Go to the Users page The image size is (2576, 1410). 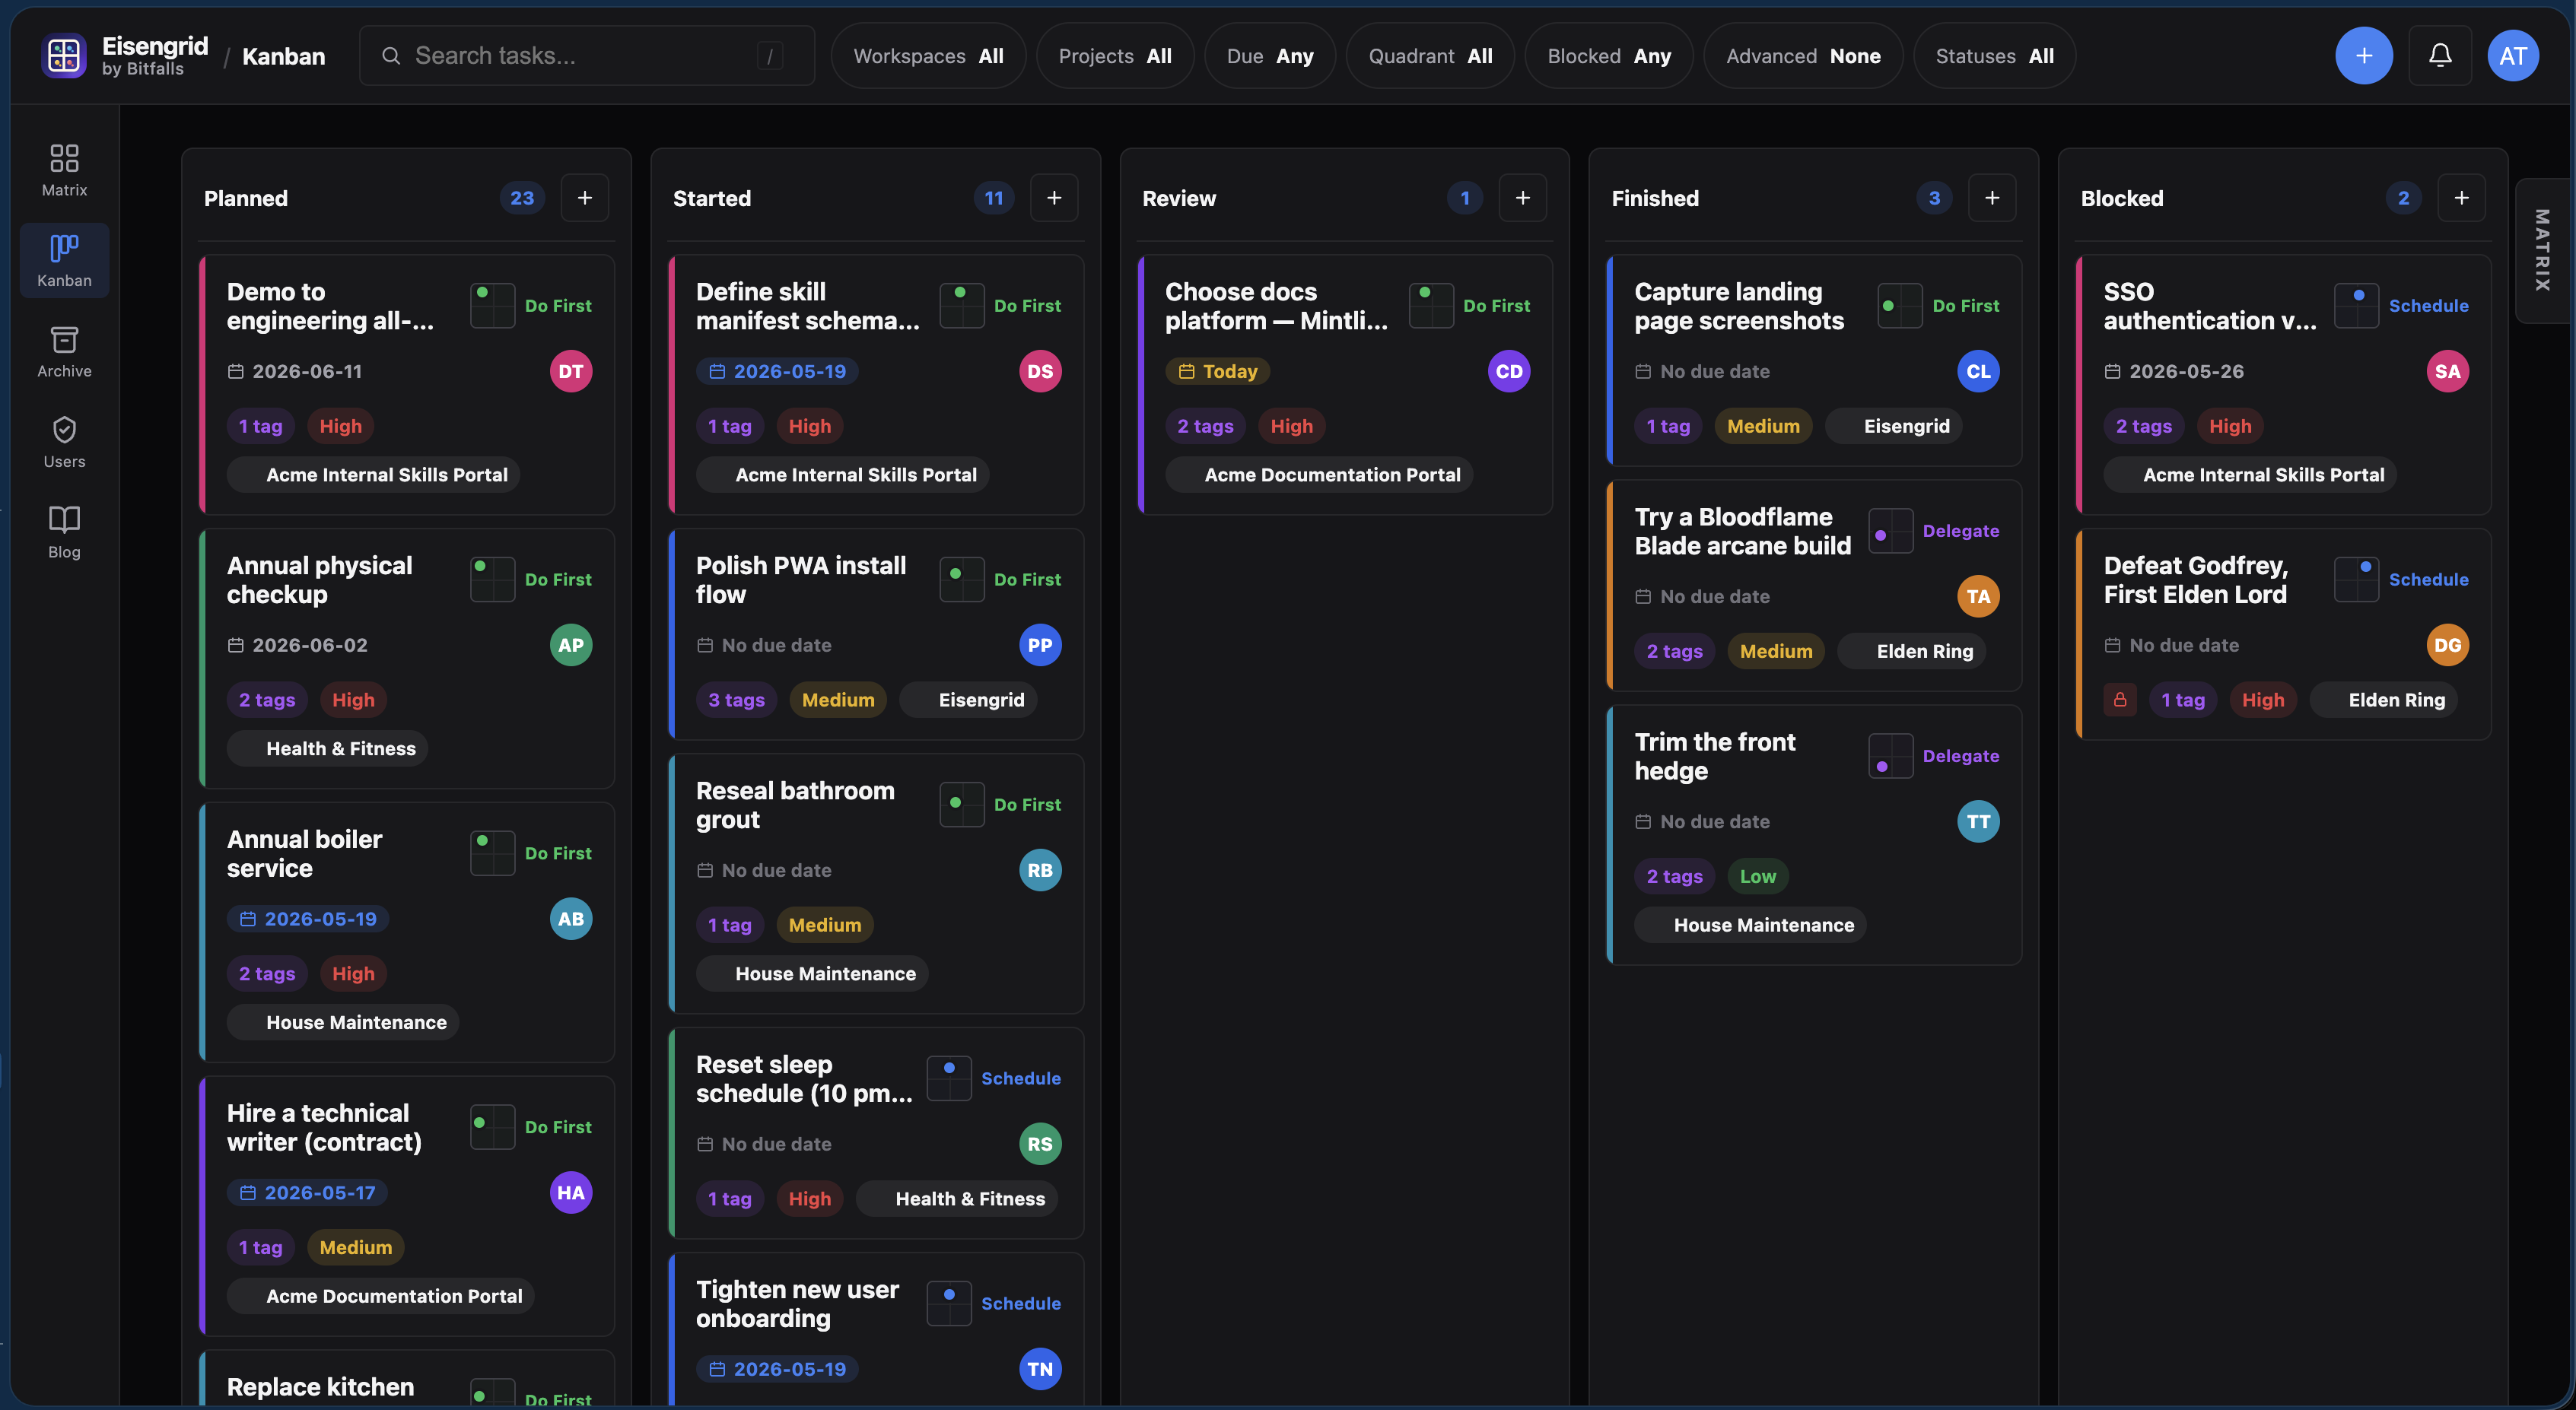pos(64,442)
